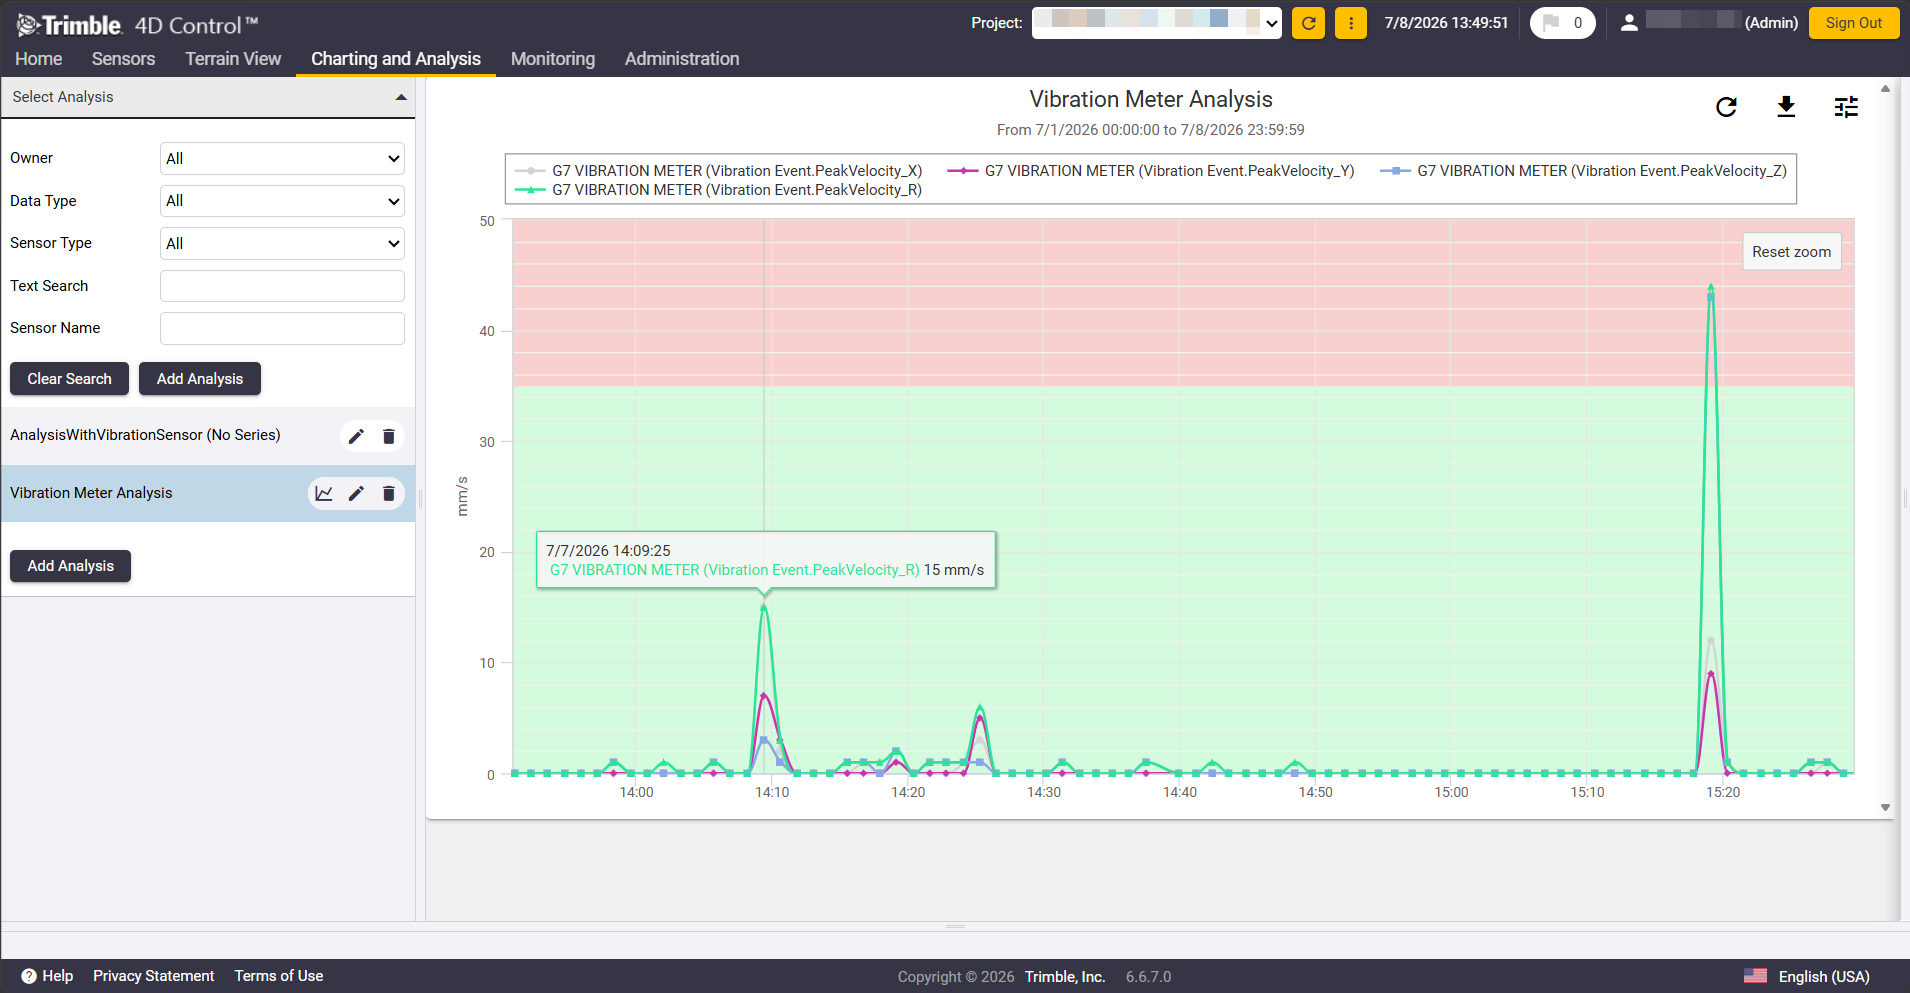Switch to the Monitoring tab
Image resolution: width=1910 pixels, height=993 pixels.
click(x=553, y=59)
